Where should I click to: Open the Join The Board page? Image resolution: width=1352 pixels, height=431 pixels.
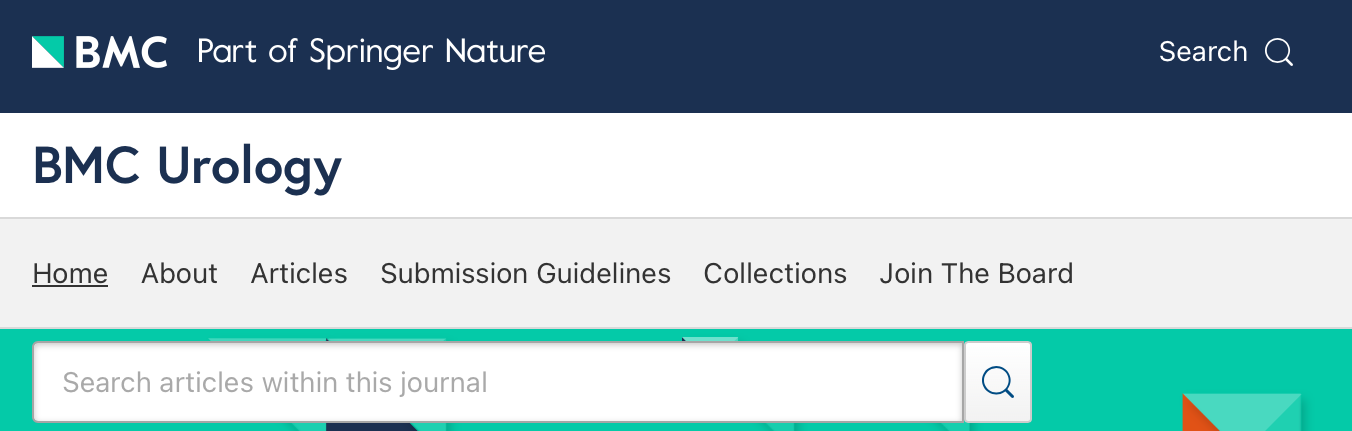click(976, 273)
